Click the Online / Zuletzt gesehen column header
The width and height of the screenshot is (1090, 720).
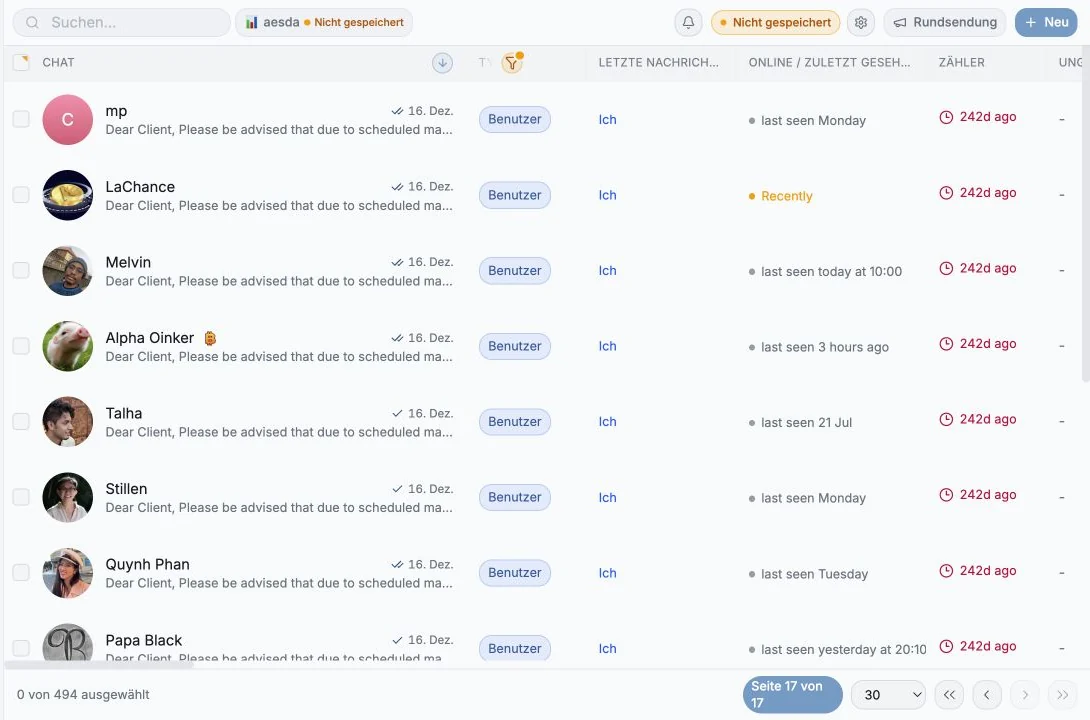(829, 63)
